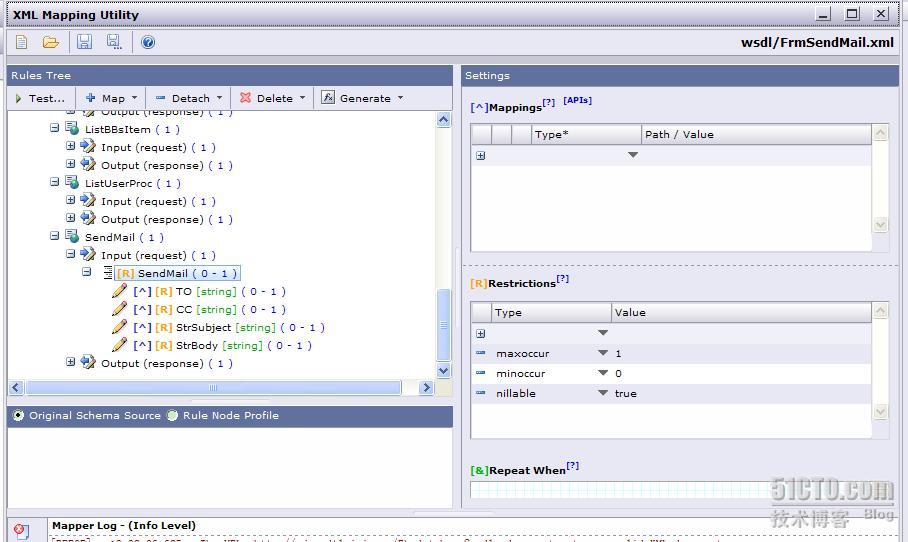The width and height of the screenshot is (908, 542).
Task: Open the minoccur type dropdown arrow
Action: [x=603, y=373]
